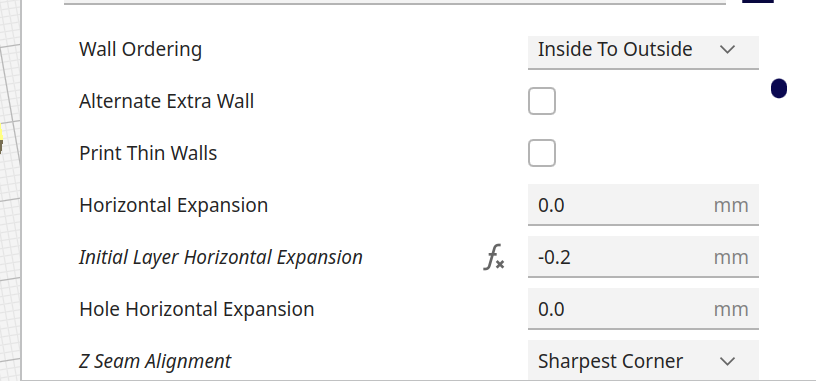Click the fx formula icon beside Initial Layer Horizontal Expansion
The width and height of the screenshot is (816, 381).
(x=494, y=257)
